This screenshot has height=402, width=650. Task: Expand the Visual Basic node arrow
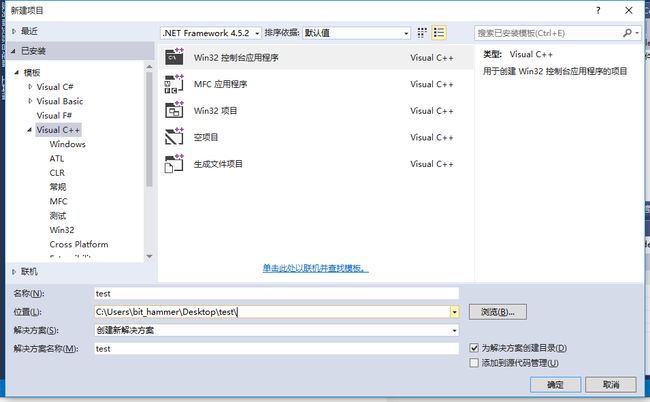click(30, 101)
